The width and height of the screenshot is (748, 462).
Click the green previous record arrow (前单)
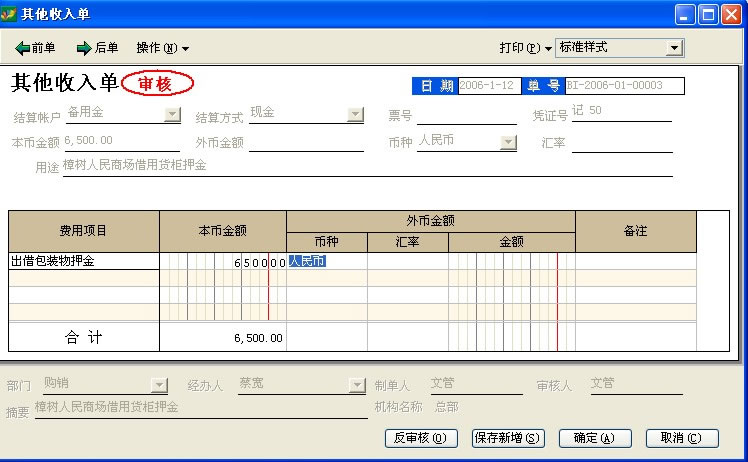click(23, 48)
